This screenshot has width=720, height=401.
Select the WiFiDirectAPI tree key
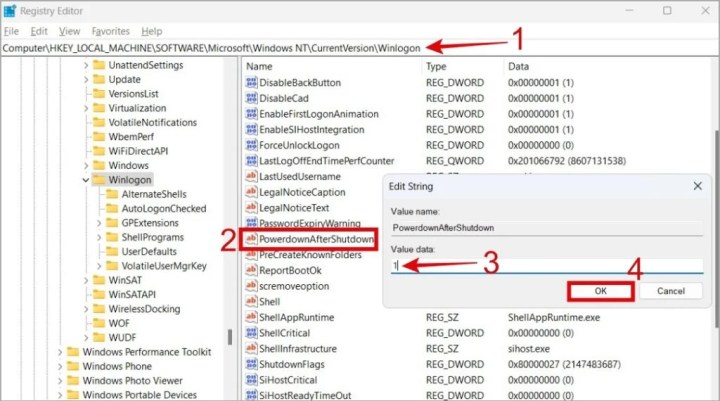[138, 151]
